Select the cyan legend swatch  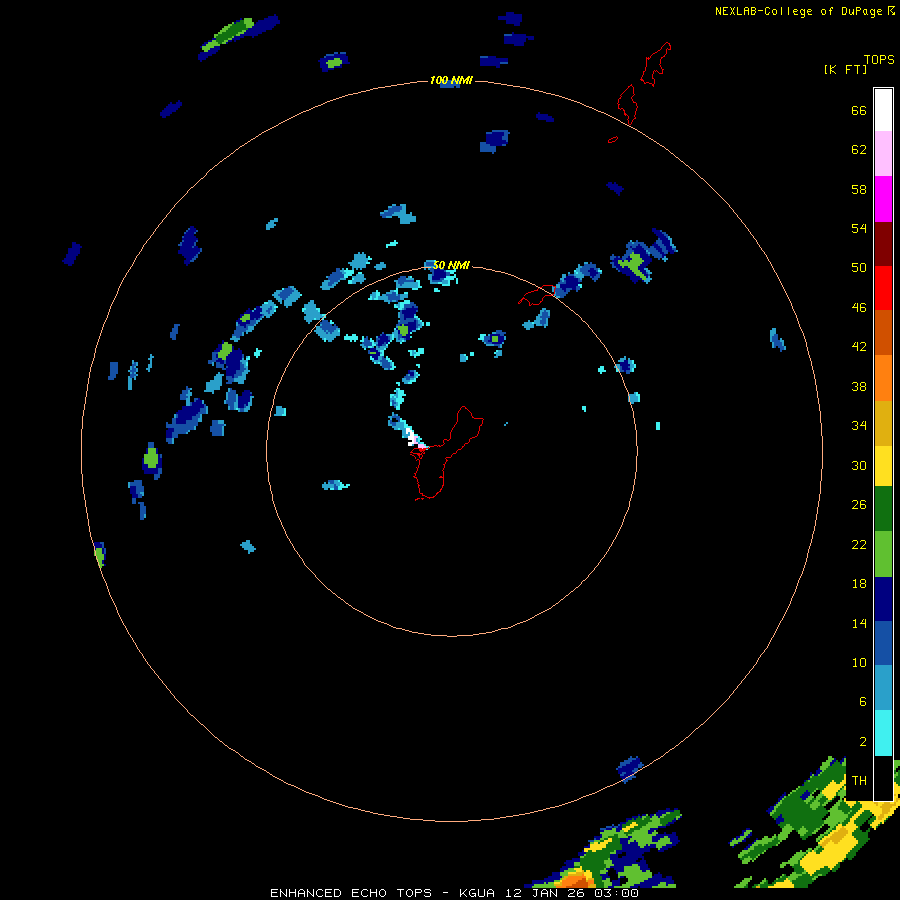pos(883,733)
